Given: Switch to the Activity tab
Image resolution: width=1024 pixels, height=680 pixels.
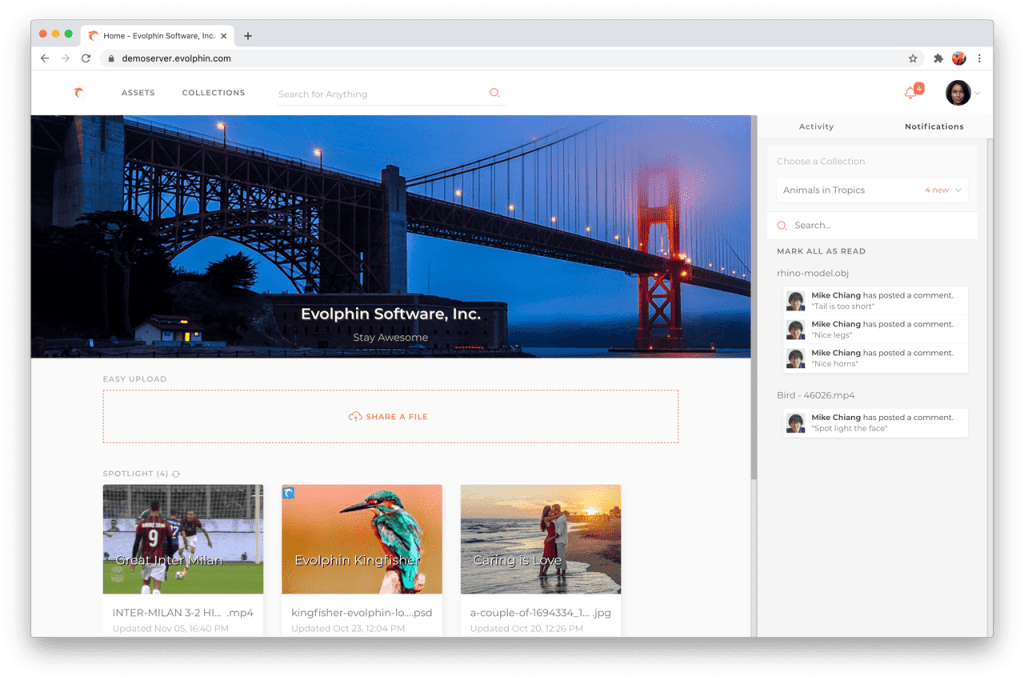Looking at the screenshot, I should (x=816, y=126).
